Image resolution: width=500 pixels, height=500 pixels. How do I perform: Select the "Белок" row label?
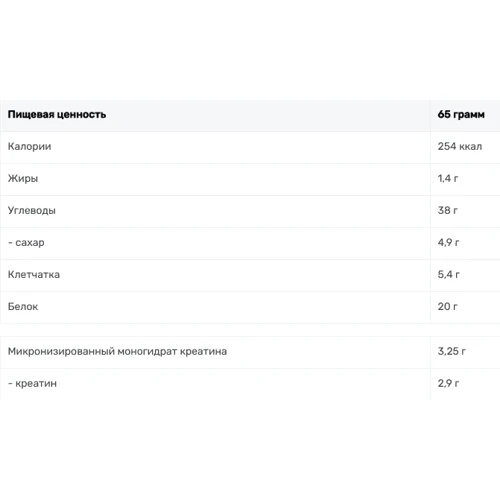tap(23, 306)
